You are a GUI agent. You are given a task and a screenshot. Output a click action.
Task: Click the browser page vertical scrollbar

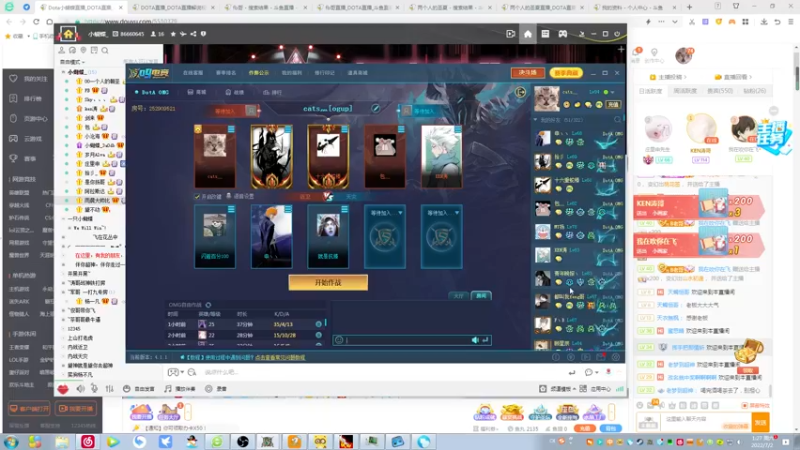pyautogui.click(x=797, y=77)
